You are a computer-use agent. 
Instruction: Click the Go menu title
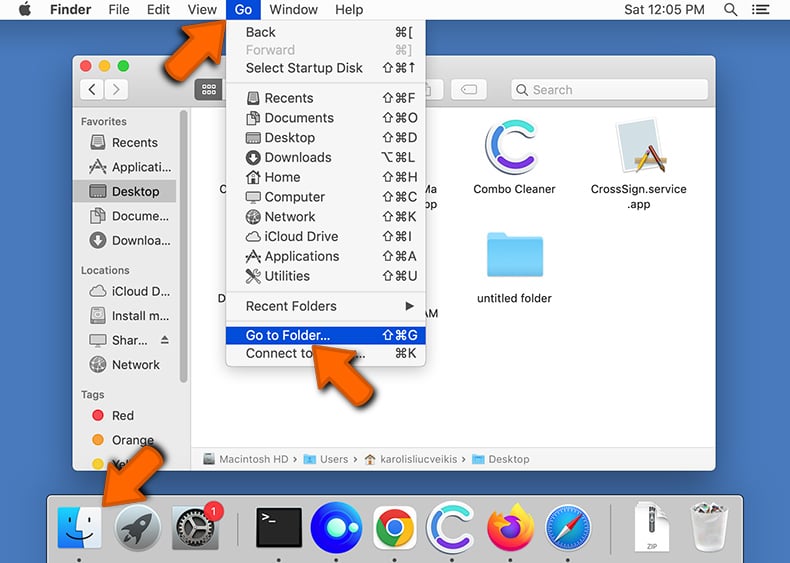(x=243, y=10)
